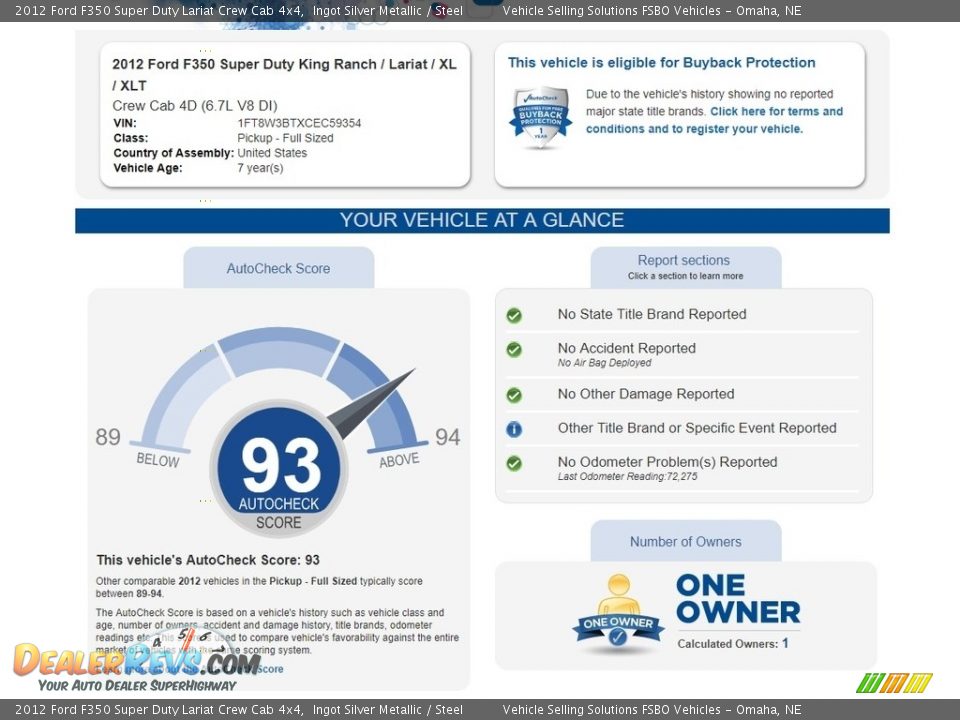Image resolution: width=960 pixels, height=720 pixels.
Task: Click the DealerRevs.com logo
Action: (x=137, y=661)
